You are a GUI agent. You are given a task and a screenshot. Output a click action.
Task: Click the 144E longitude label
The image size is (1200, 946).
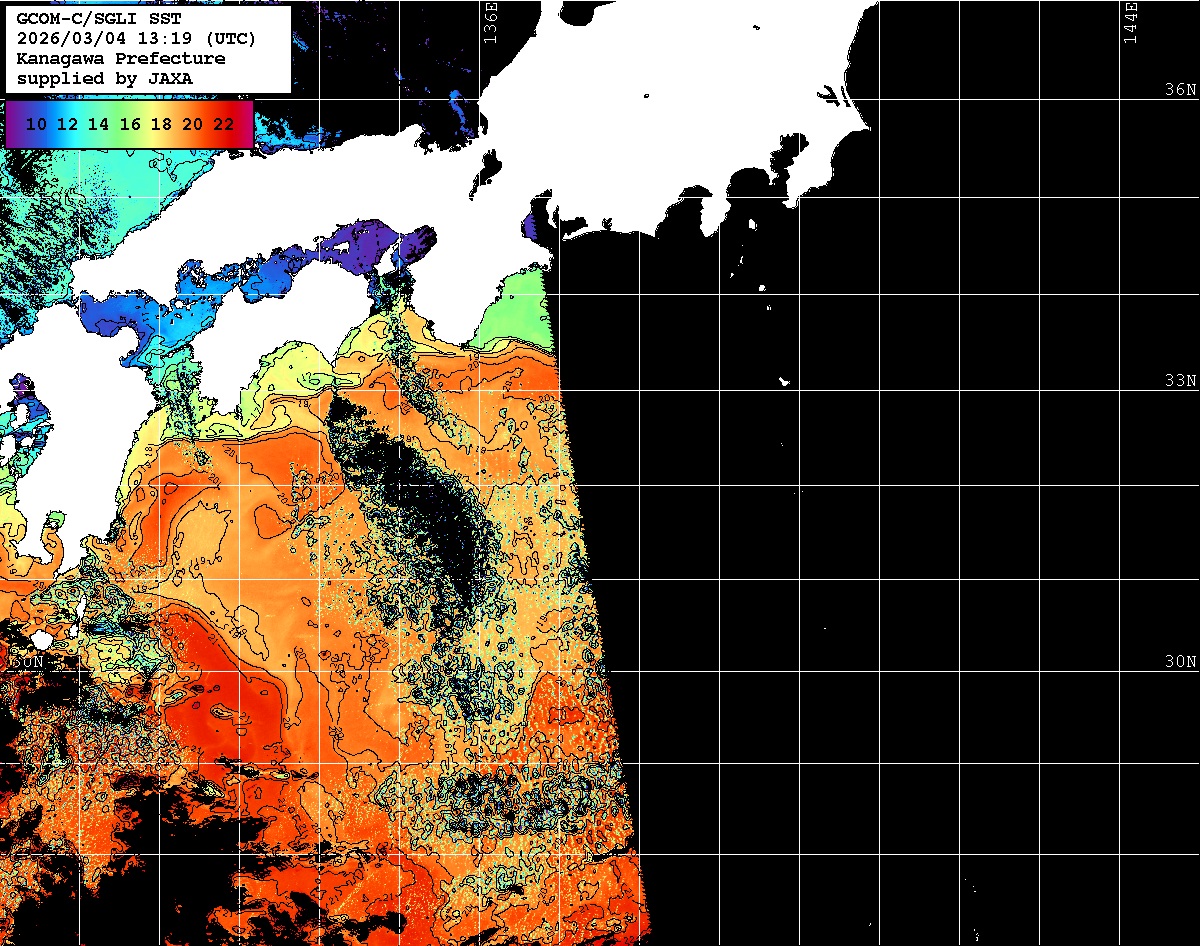point(1130,22)
